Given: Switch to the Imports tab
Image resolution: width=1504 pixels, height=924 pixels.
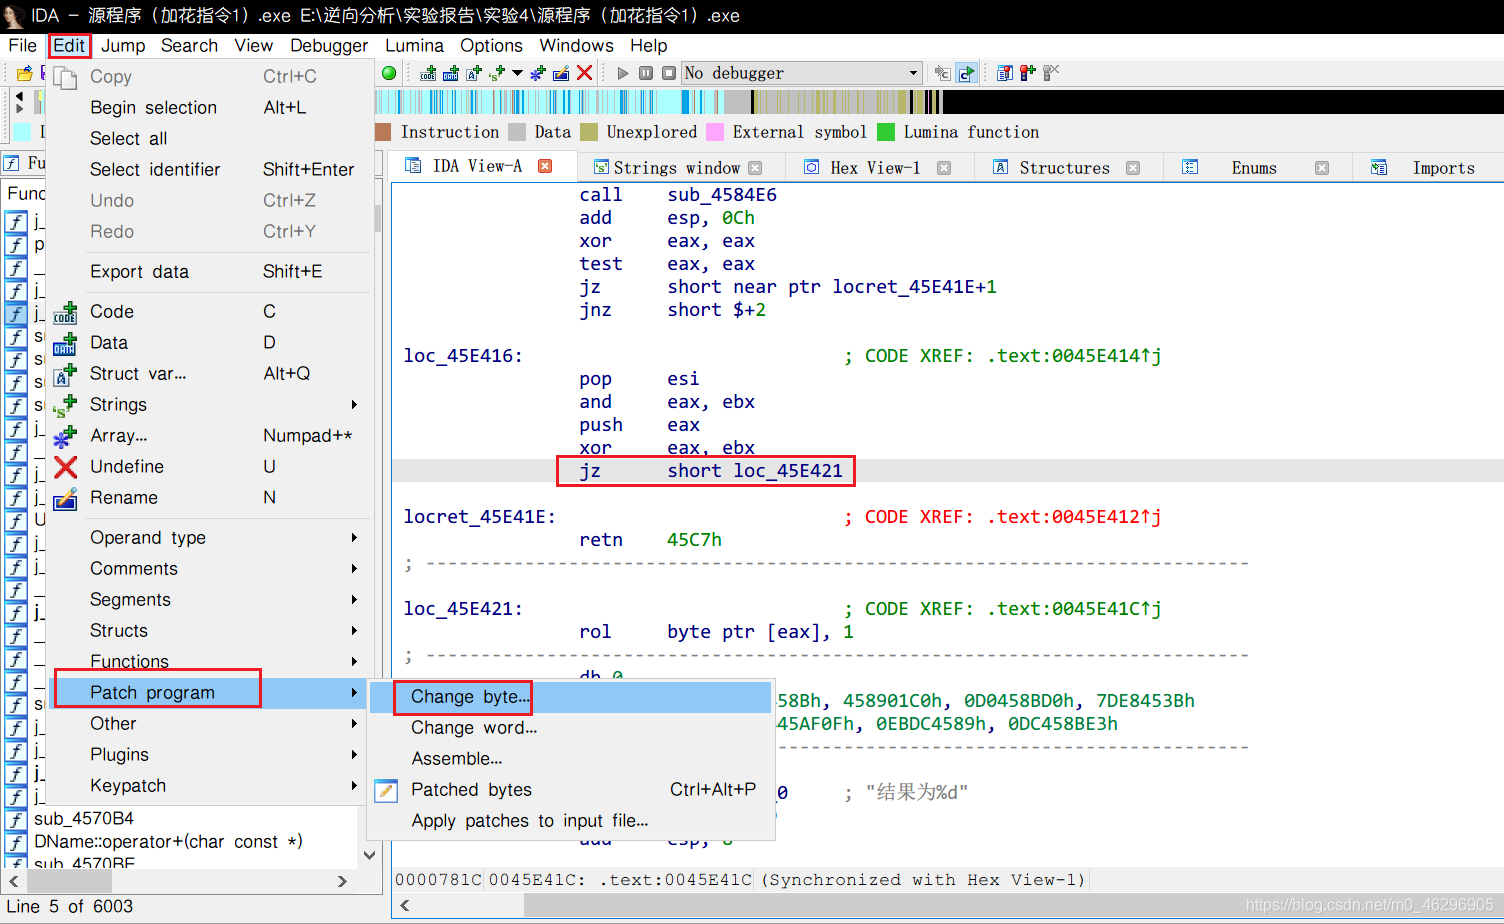Looking at the screenshot, I should [1443, 168].
